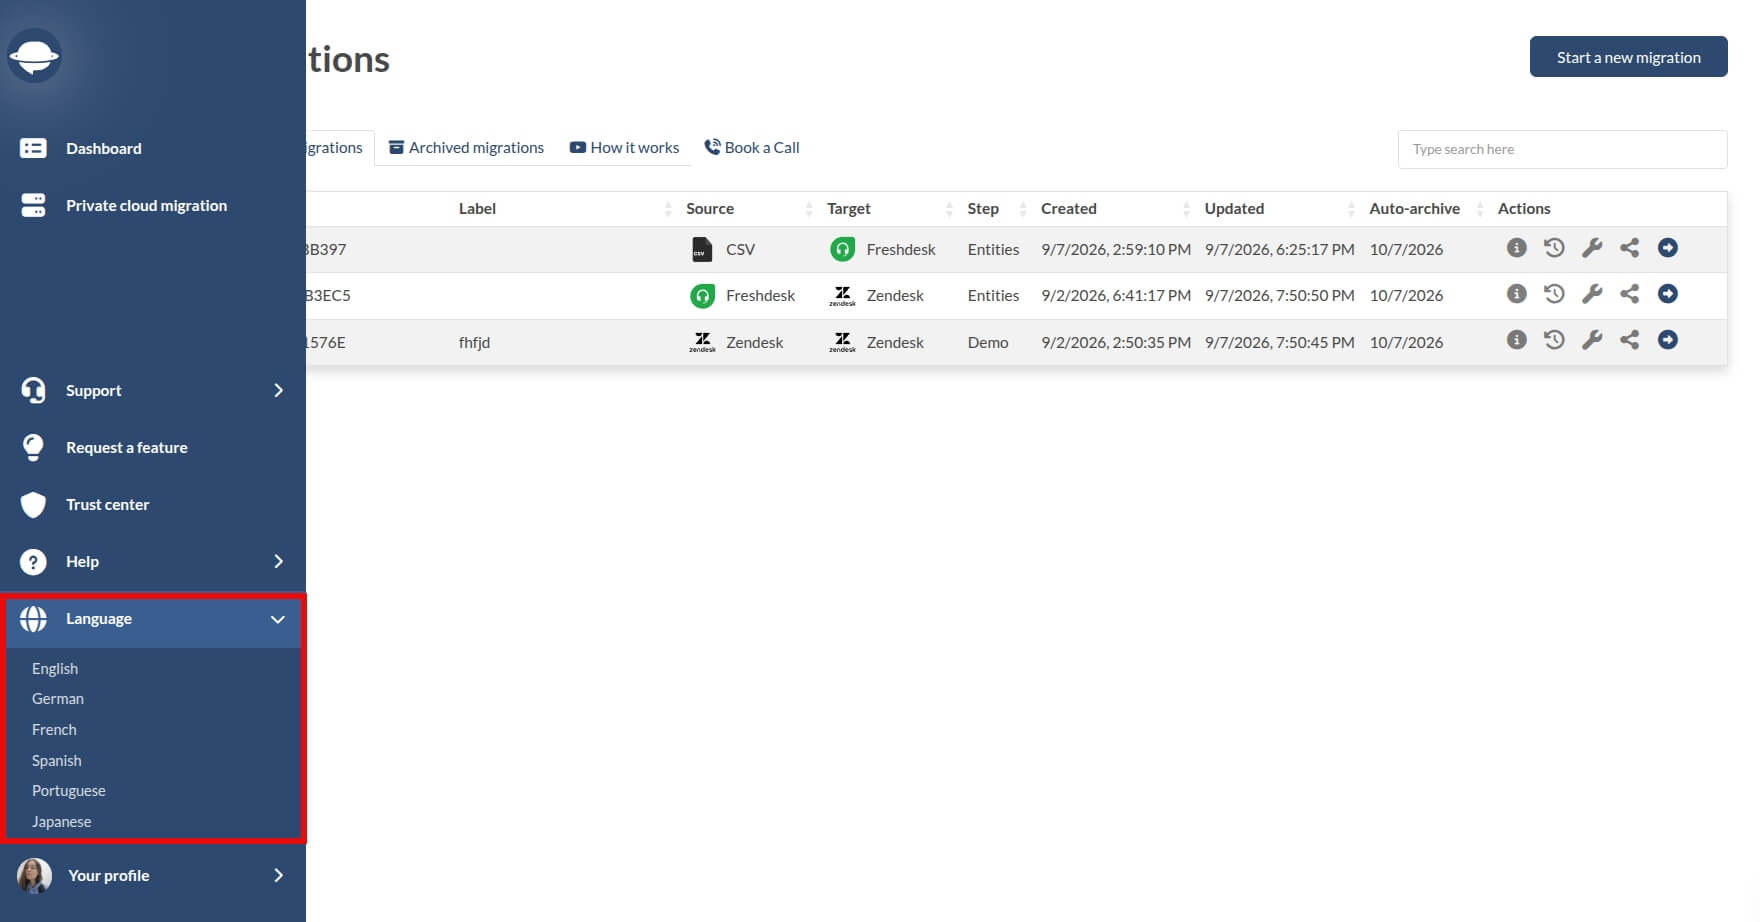Click the history icon in CSV row
The image size is (1760, 922).
(1554, 247)
